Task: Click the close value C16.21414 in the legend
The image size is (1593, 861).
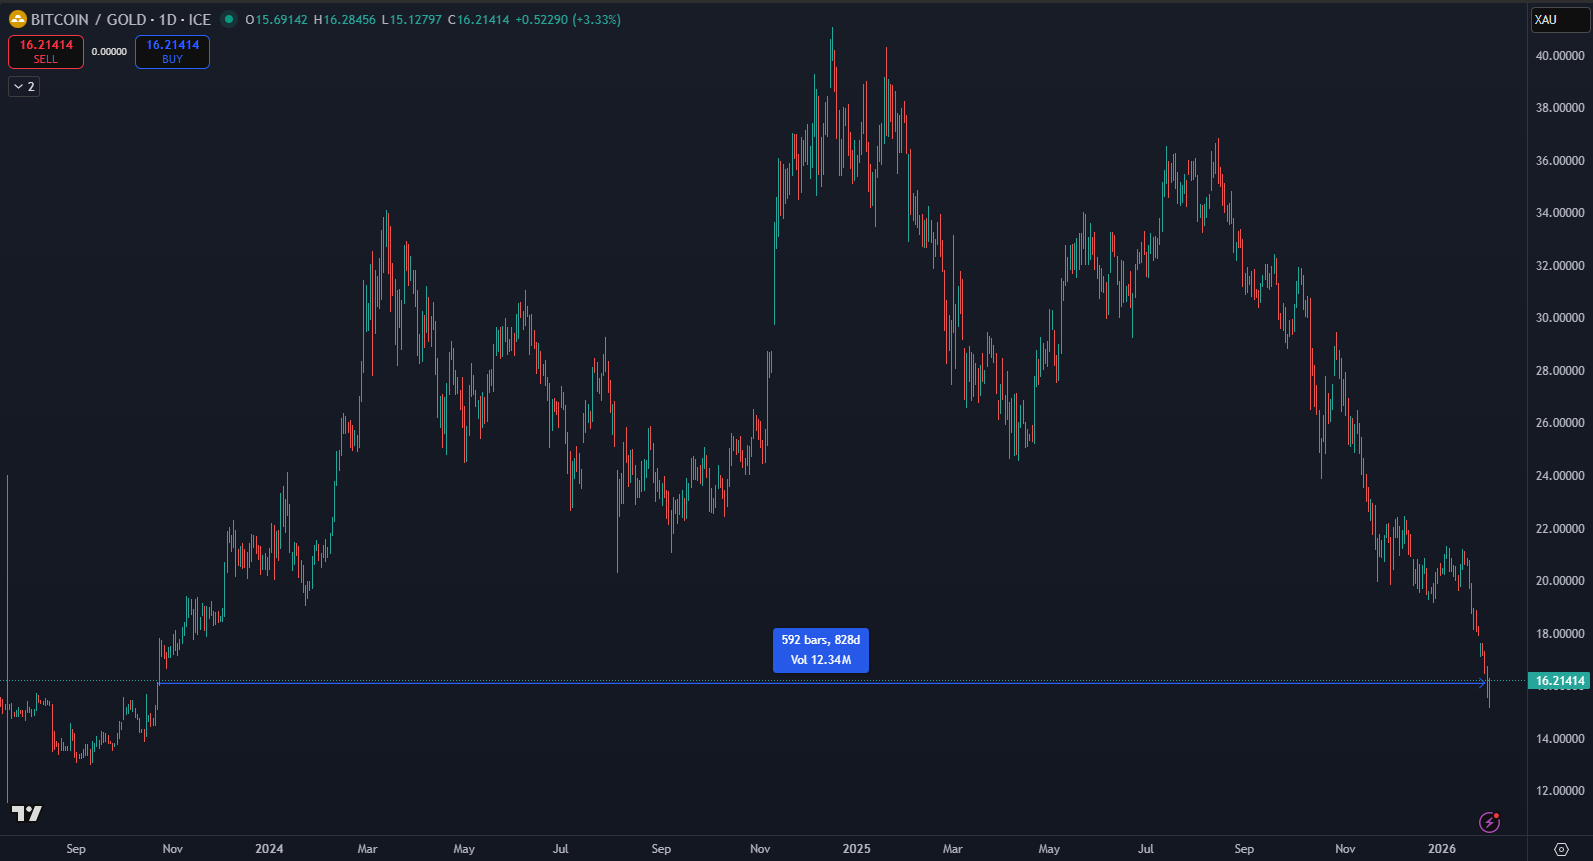Action: [x=479, y=20]
